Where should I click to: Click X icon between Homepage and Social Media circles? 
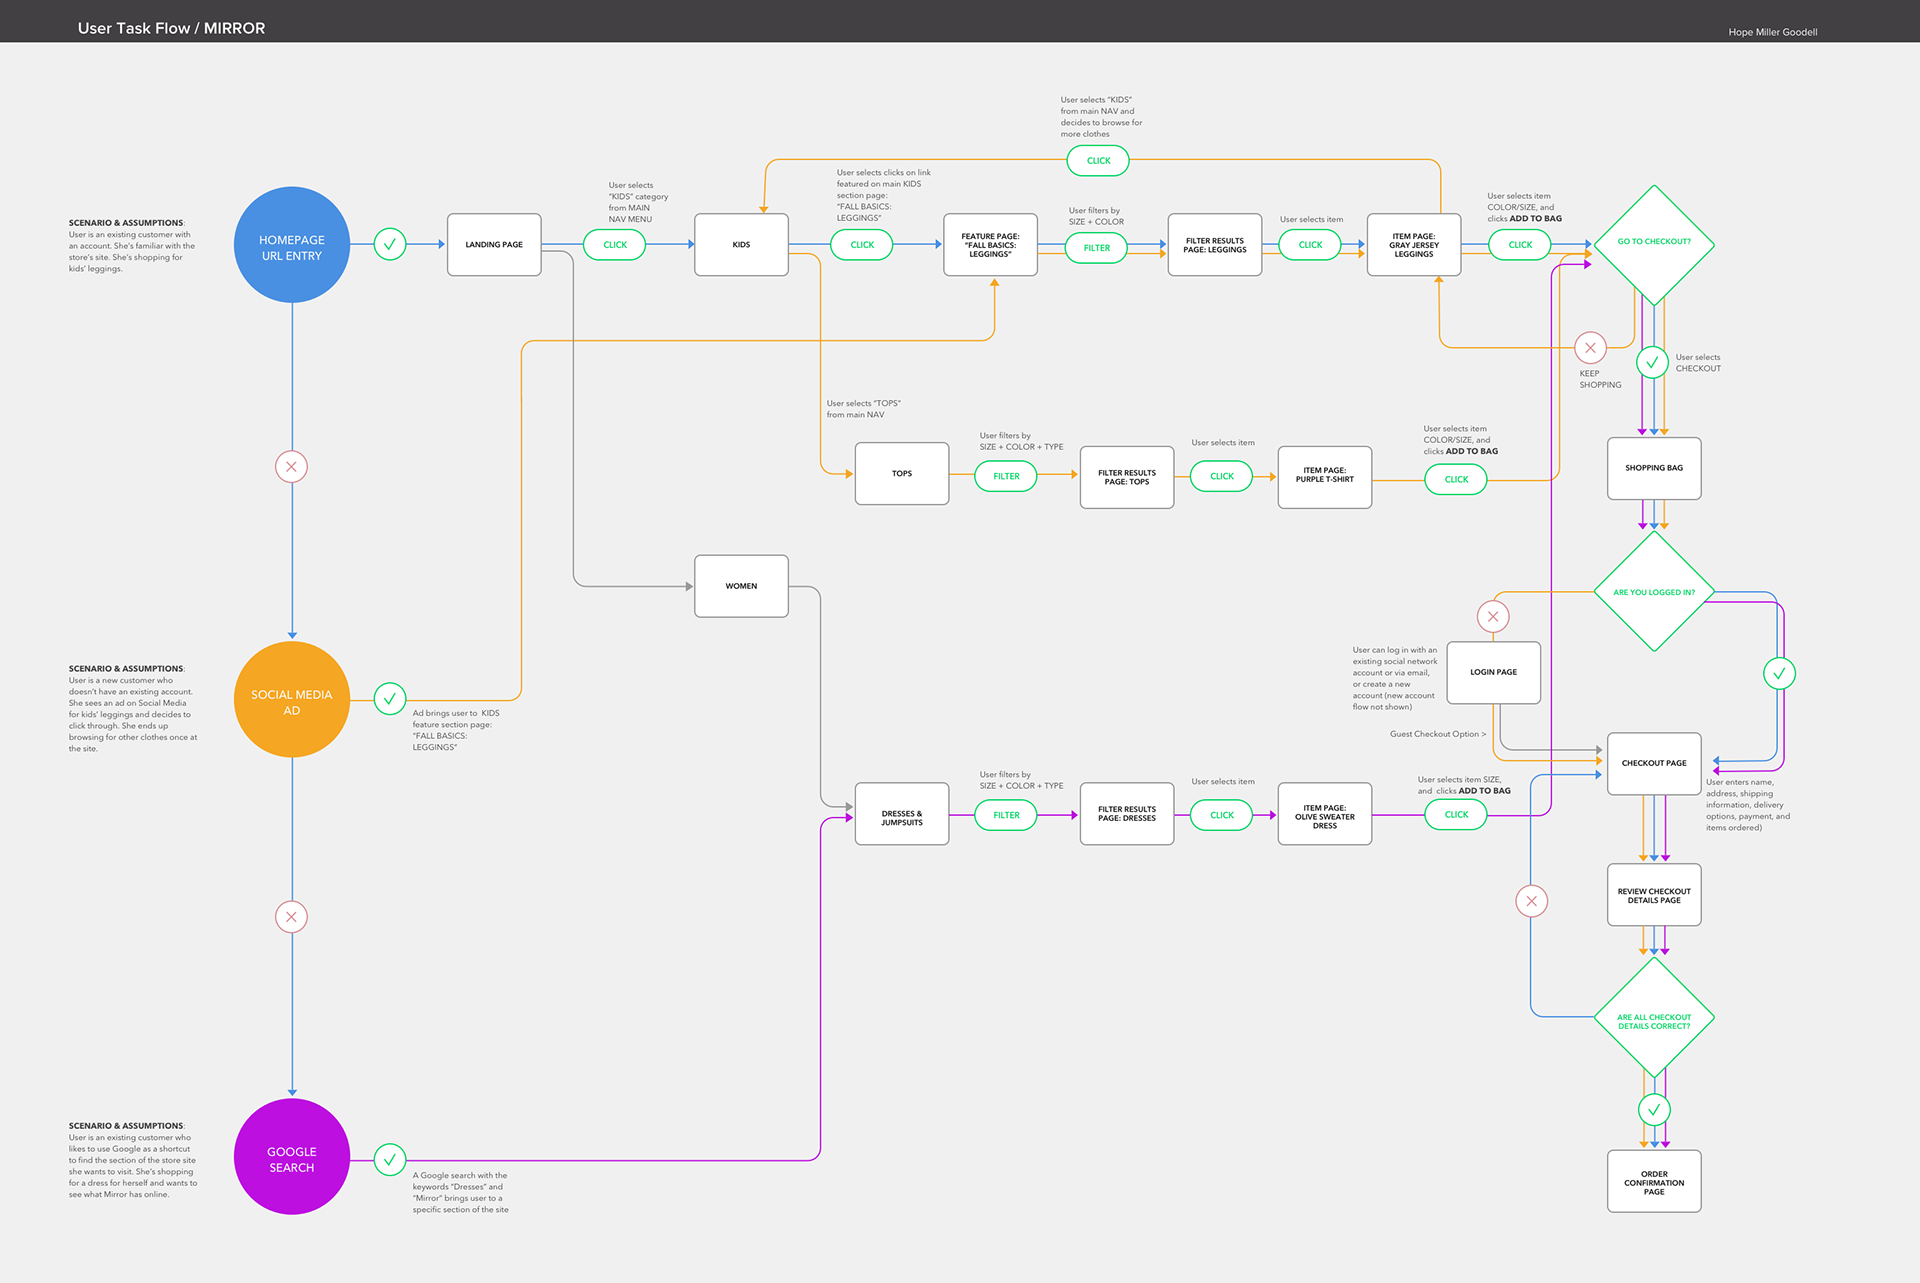(x=291, y=467)
